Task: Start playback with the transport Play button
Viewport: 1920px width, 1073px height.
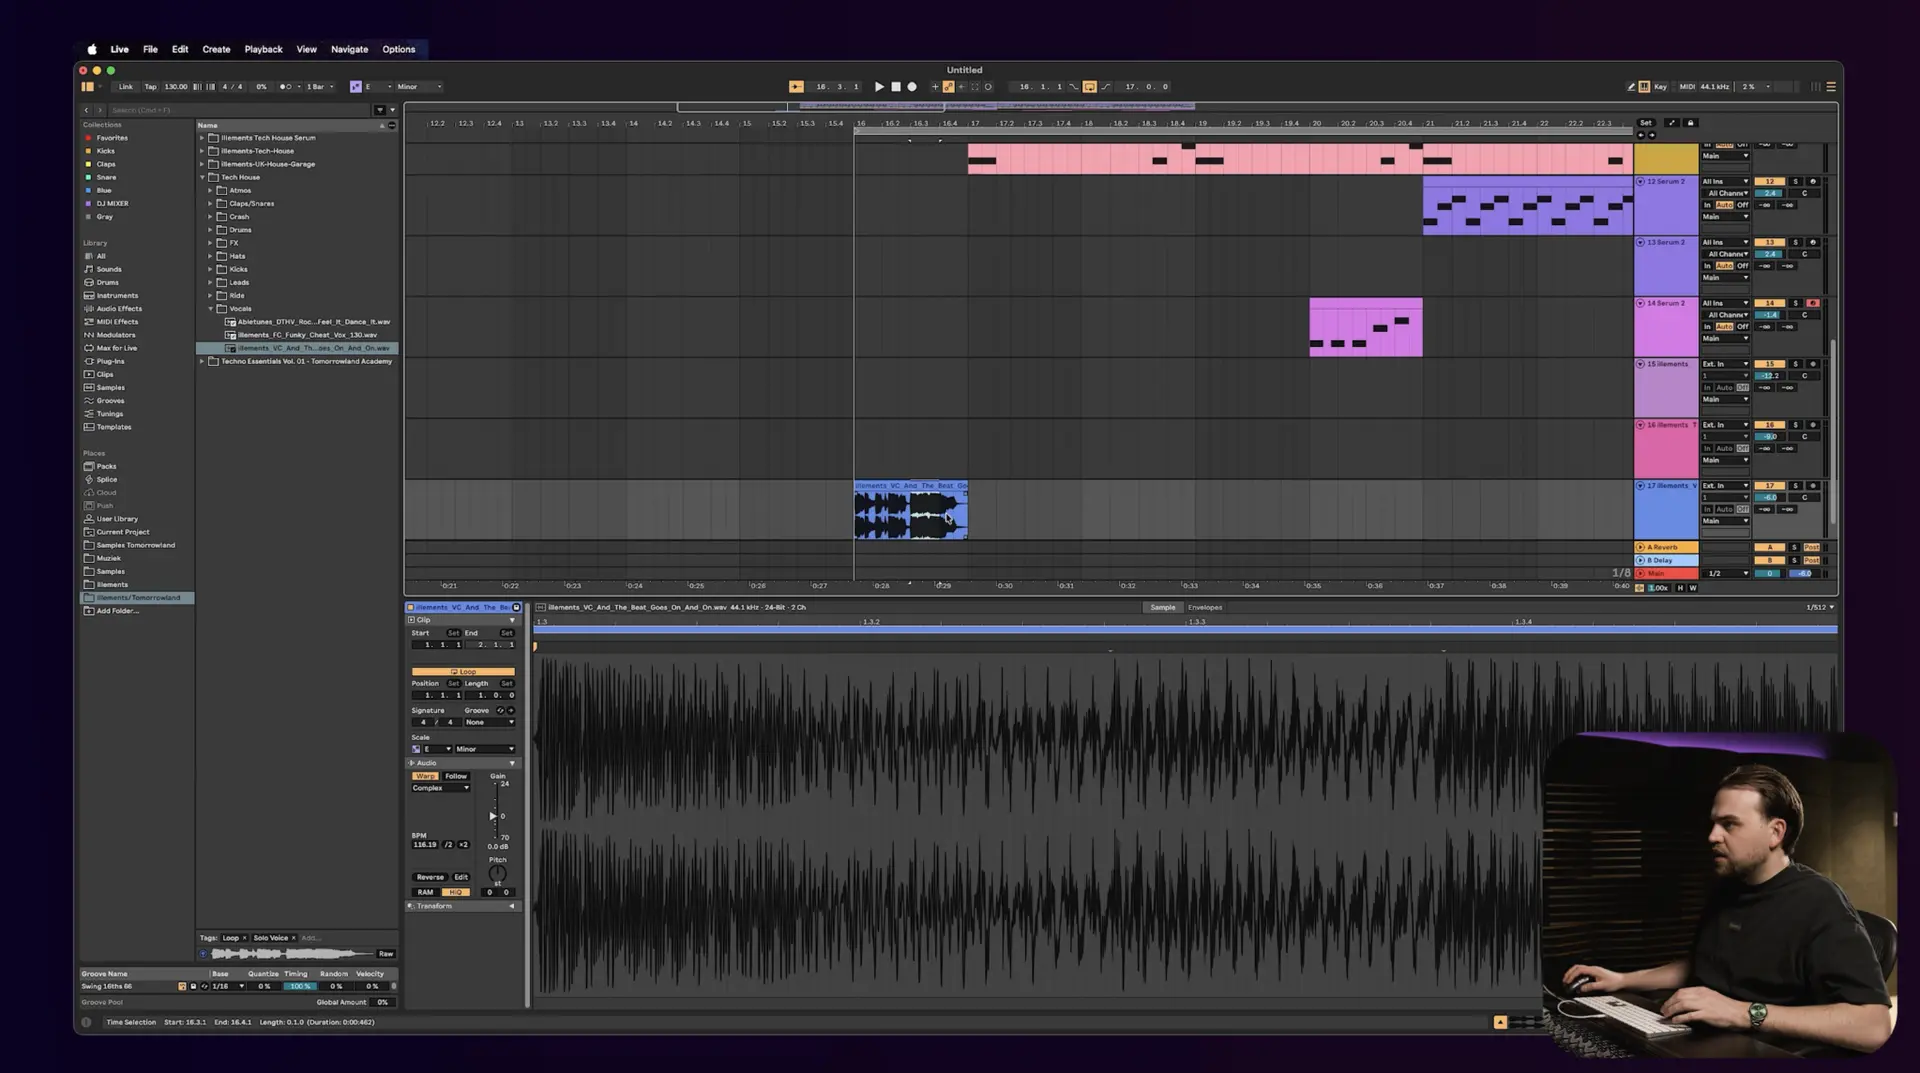Action: tap(879, 87)
